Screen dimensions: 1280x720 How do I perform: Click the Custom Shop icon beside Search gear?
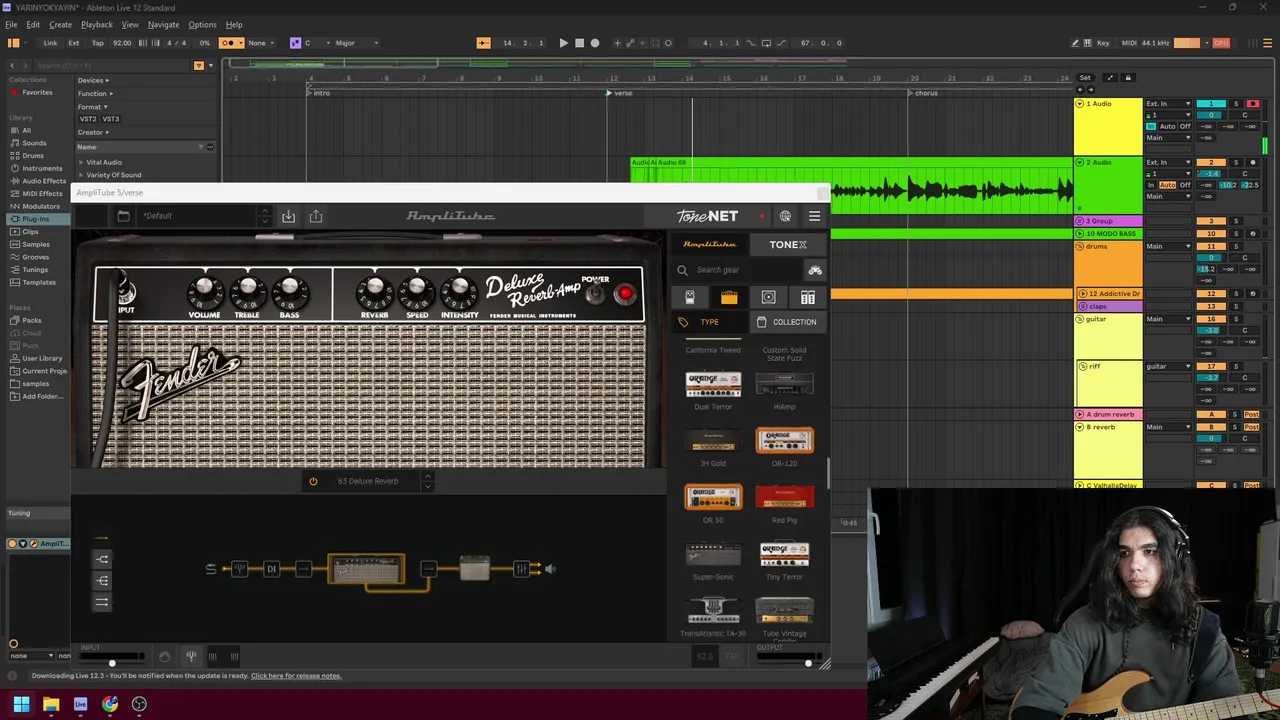tap(815, 270)
